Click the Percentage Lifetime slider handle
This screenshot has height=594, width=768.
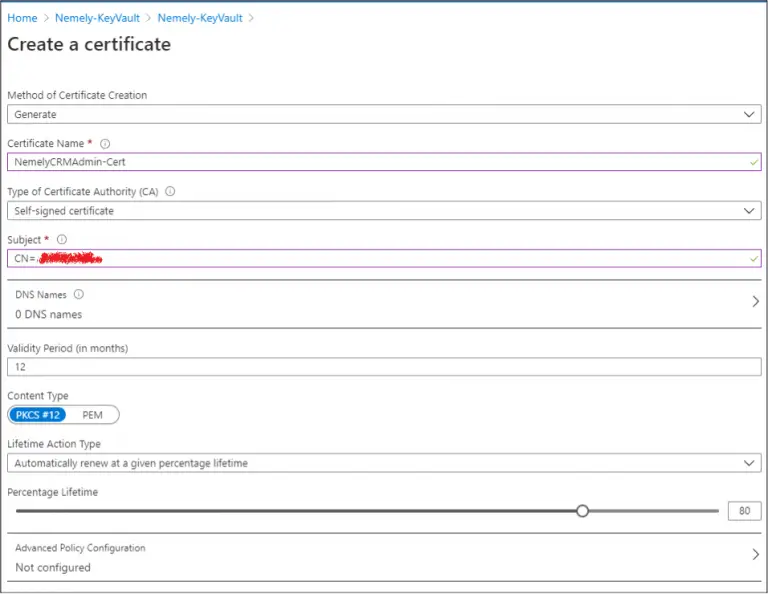click(582, 511)
